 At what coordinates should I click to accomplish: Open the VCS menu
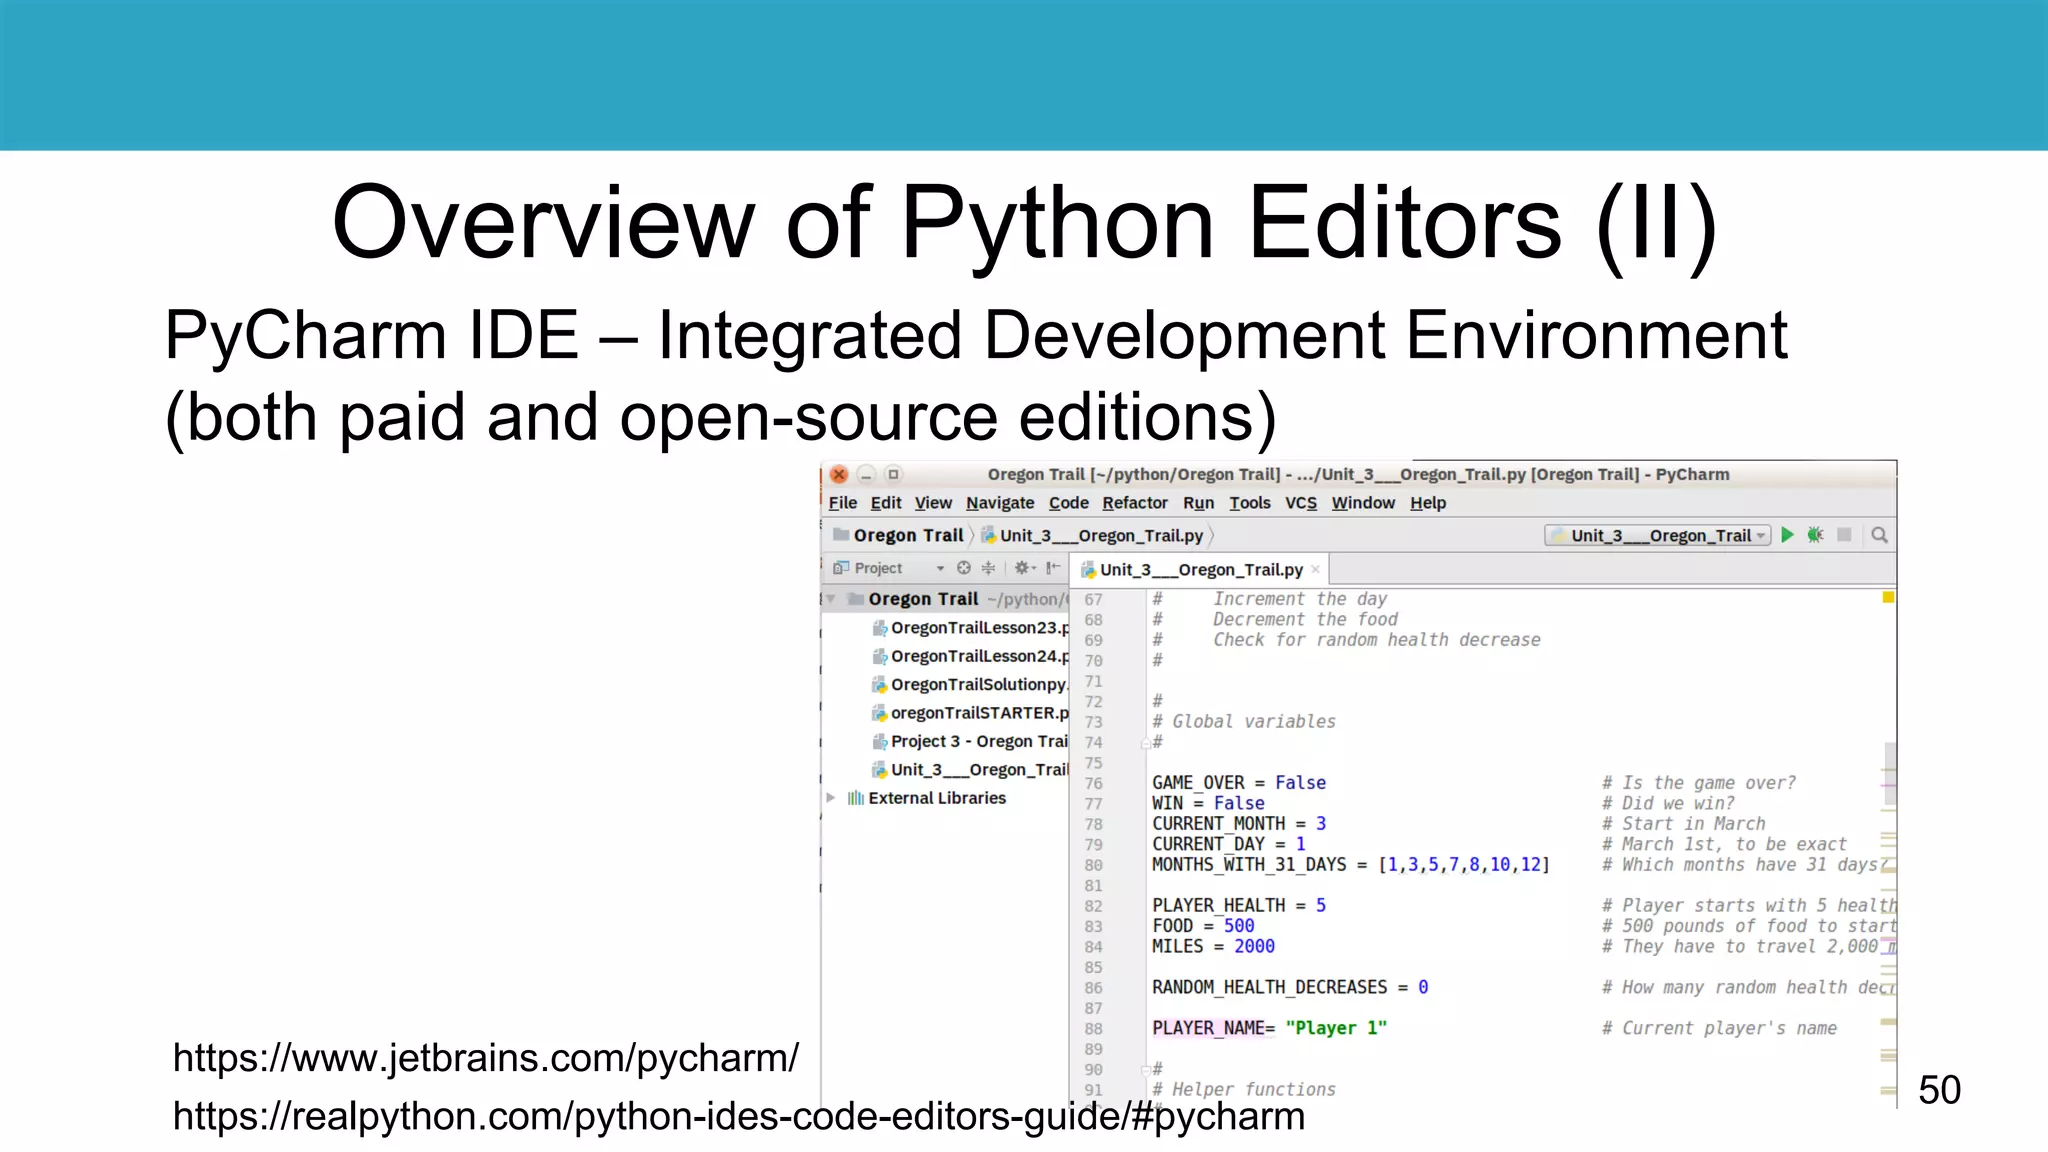1301,503
